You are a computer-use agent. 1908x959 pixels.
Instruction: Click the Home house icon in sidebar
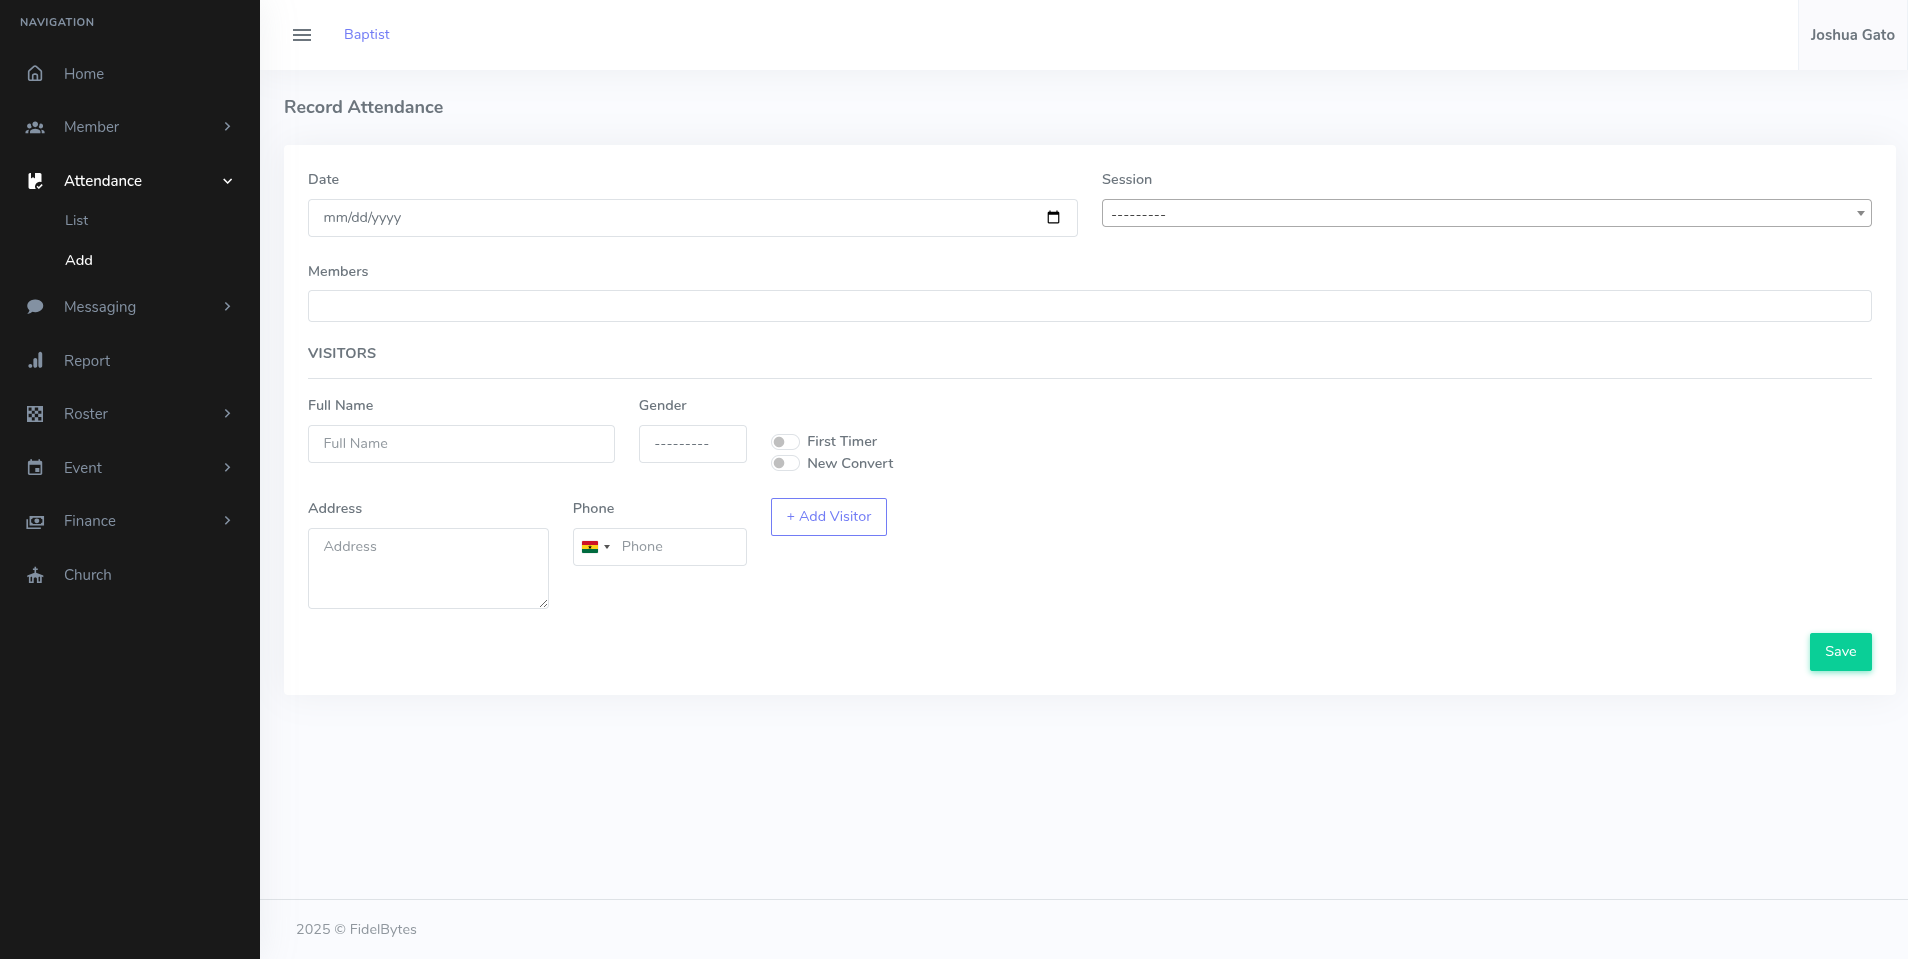tap(35, 74)
